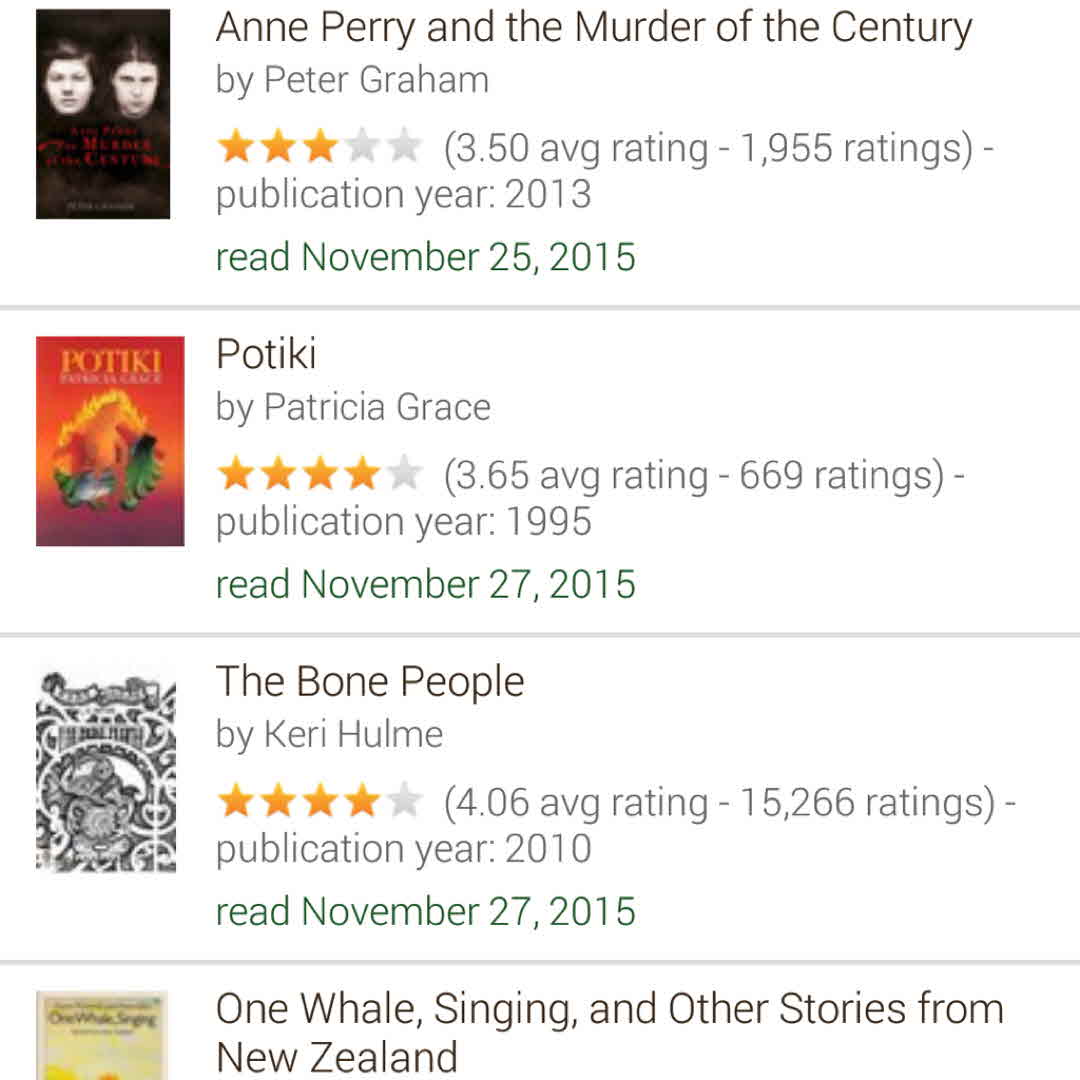Viewport: 1080px width, 1080px height.
Task: Tap the Potiki book cover thumbnail
Action: [x=110, y=441]
